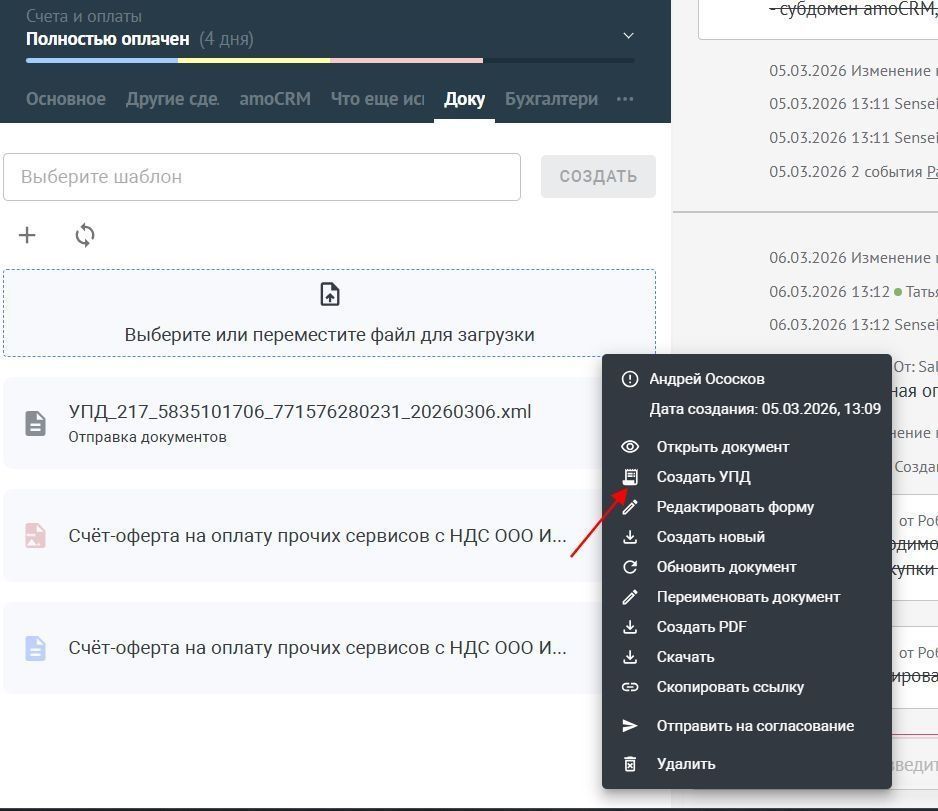
Task: Click the upload file icon in dropzone
Action: coord(330,294)
